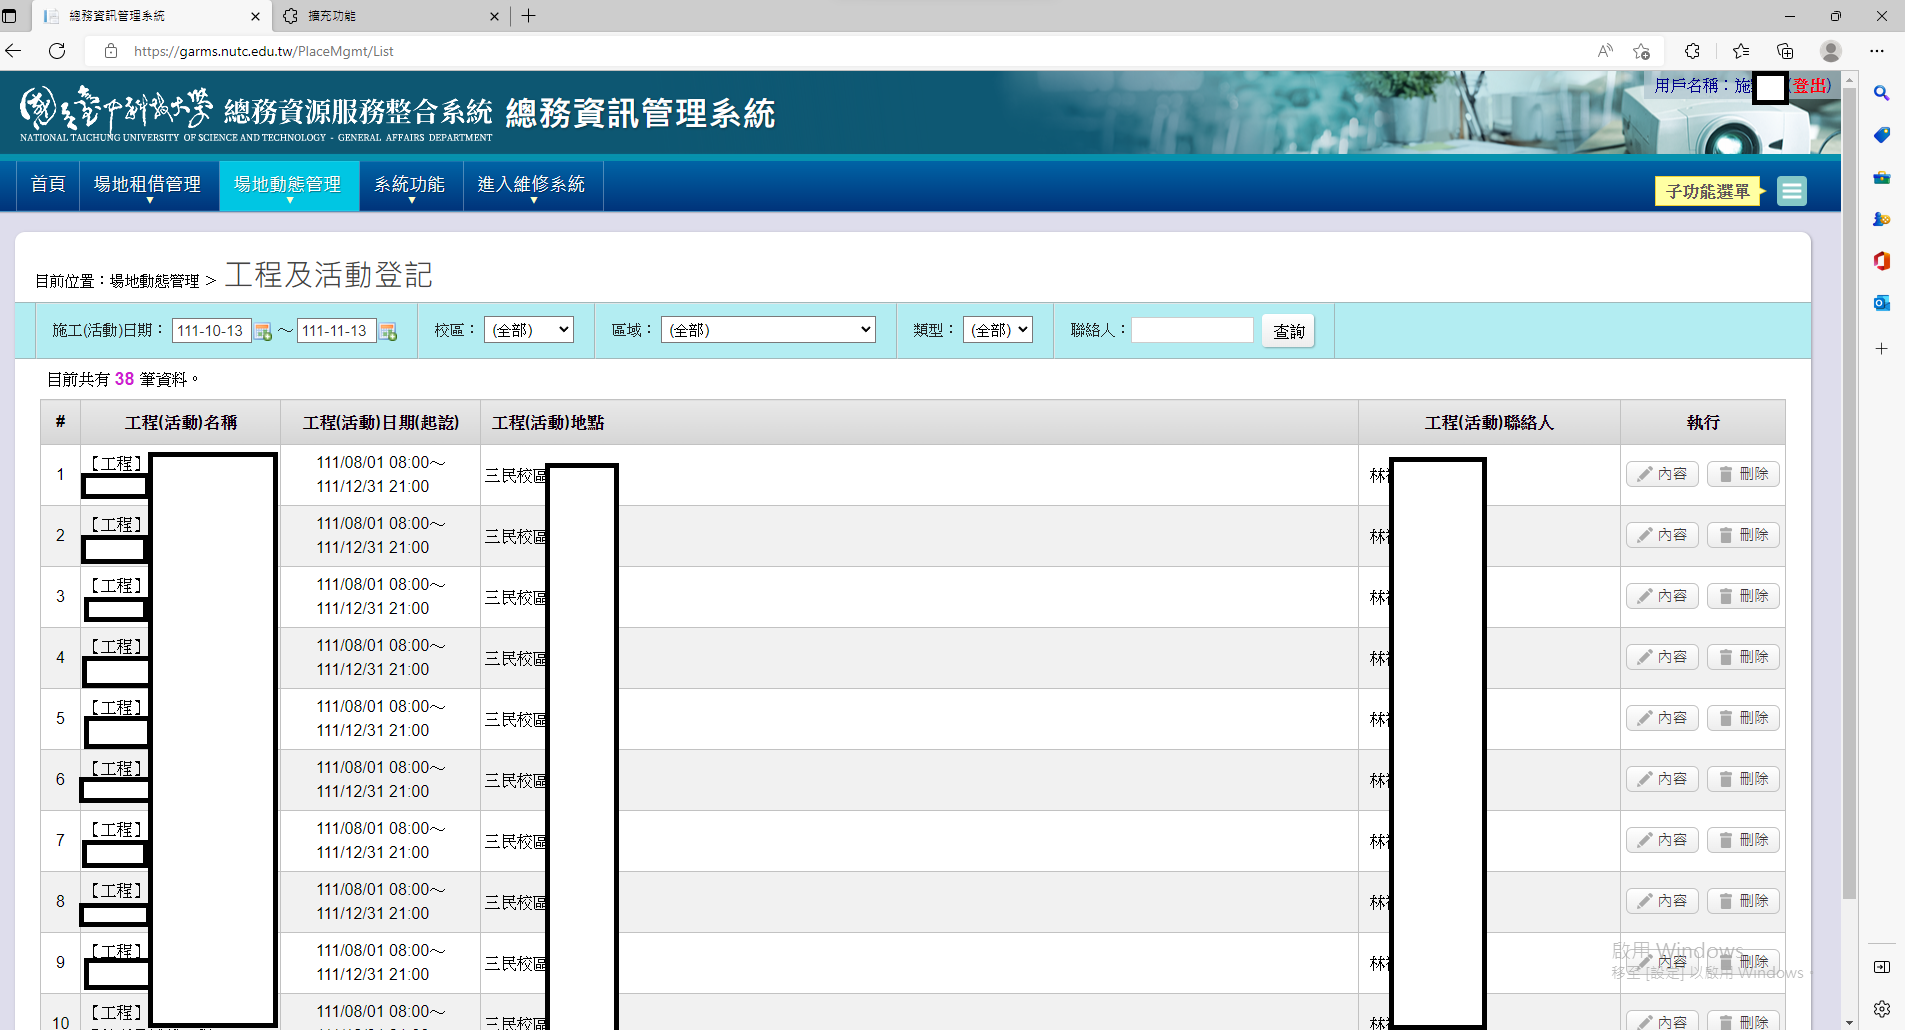Expand the 類型 dropdown

pyautogui.click(x=997, y=330)
